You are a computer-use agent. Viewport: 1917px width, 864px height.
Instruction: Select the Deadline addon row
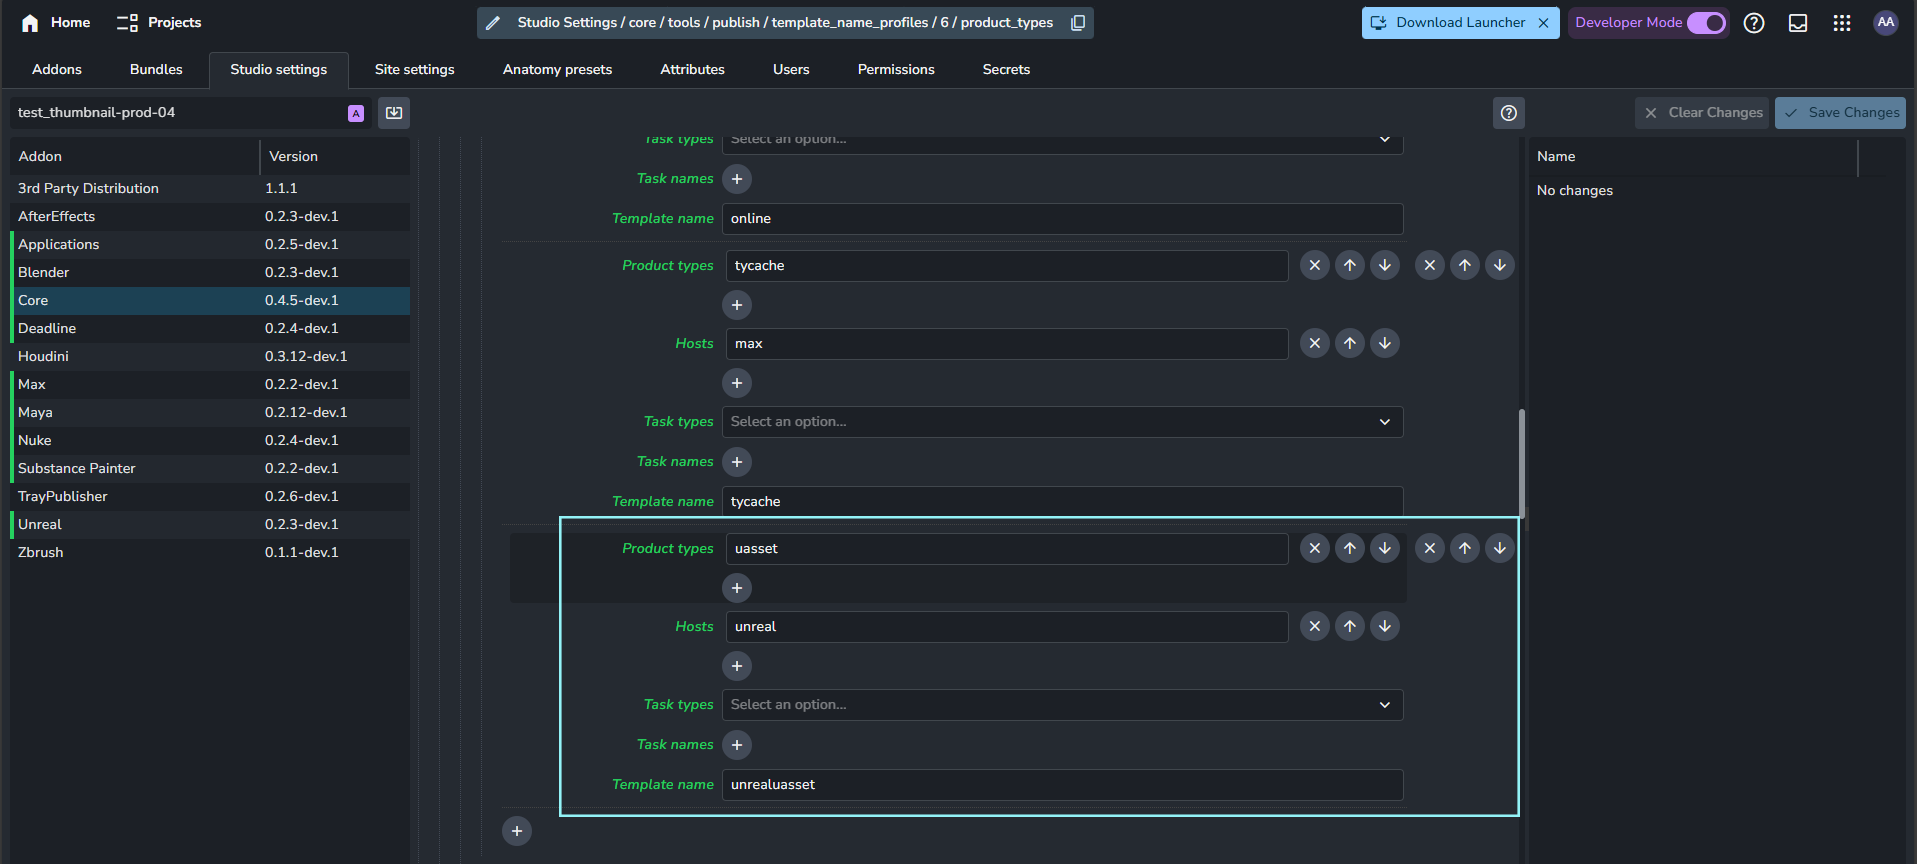(x=210, y=329)
